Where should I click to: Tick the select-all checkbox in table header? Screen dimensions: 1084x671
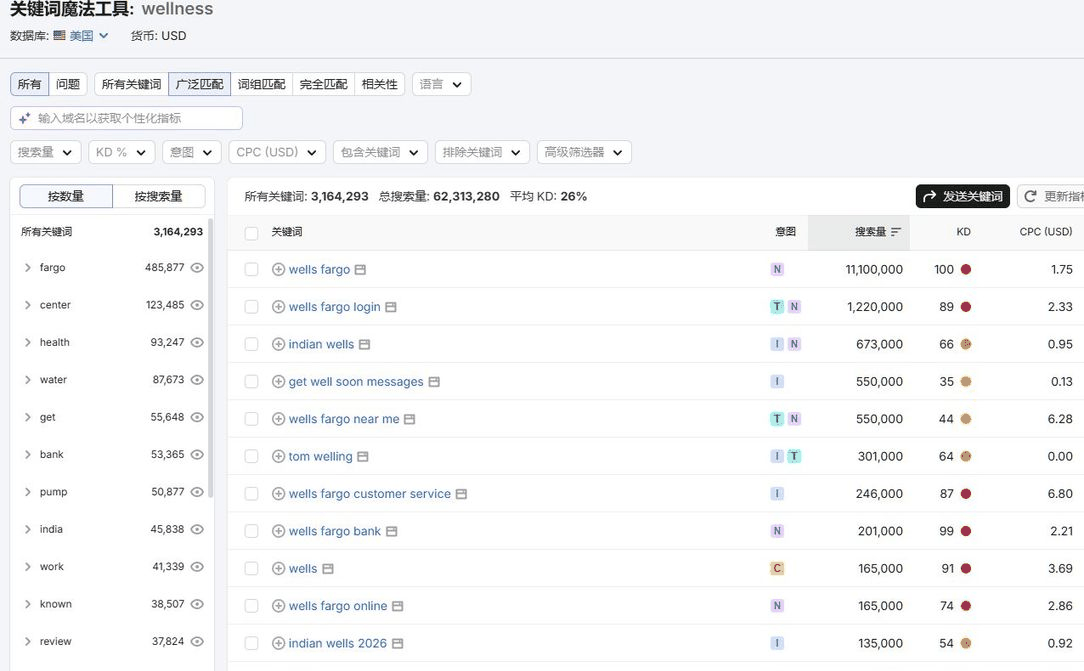click(x=252, y=233)
